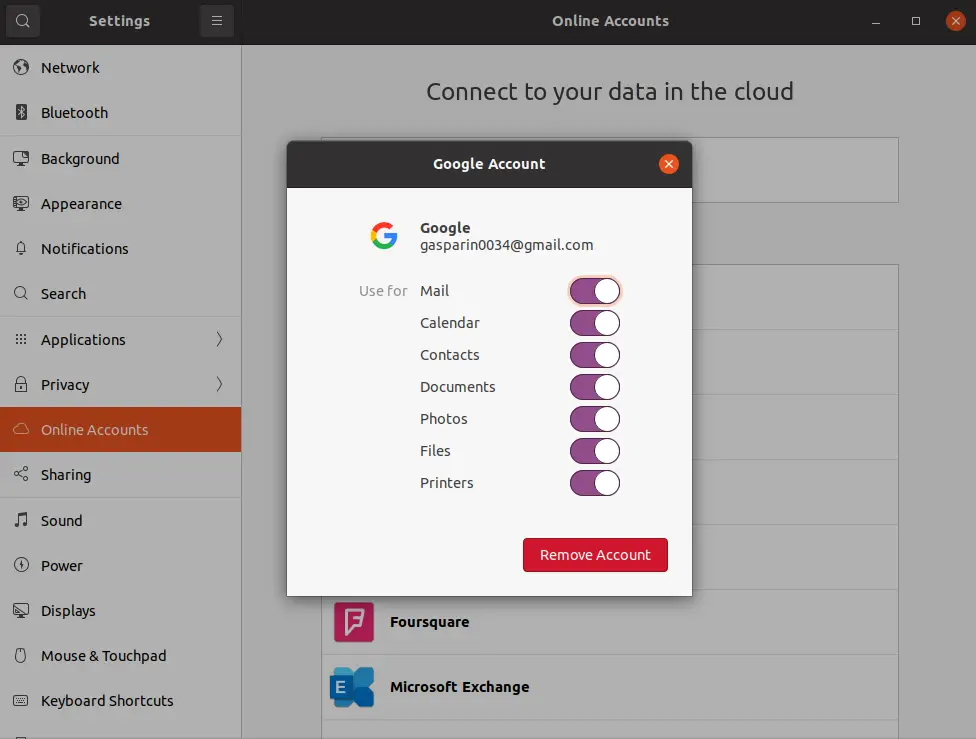
Task: Click the Mail label text
Action: click(434, 291)
